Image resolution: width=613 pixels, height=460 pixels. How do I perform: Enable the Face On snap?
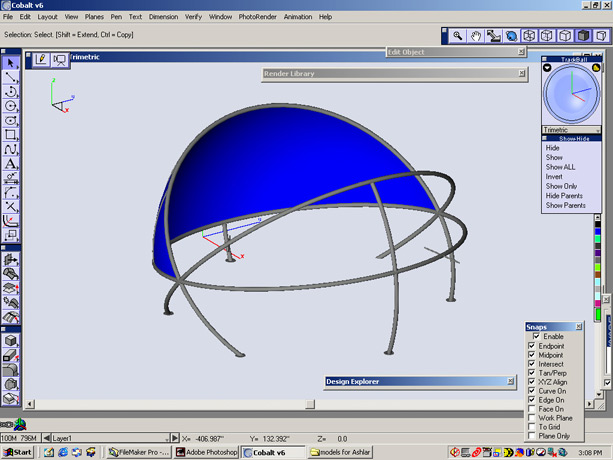[x=532, y=409]
